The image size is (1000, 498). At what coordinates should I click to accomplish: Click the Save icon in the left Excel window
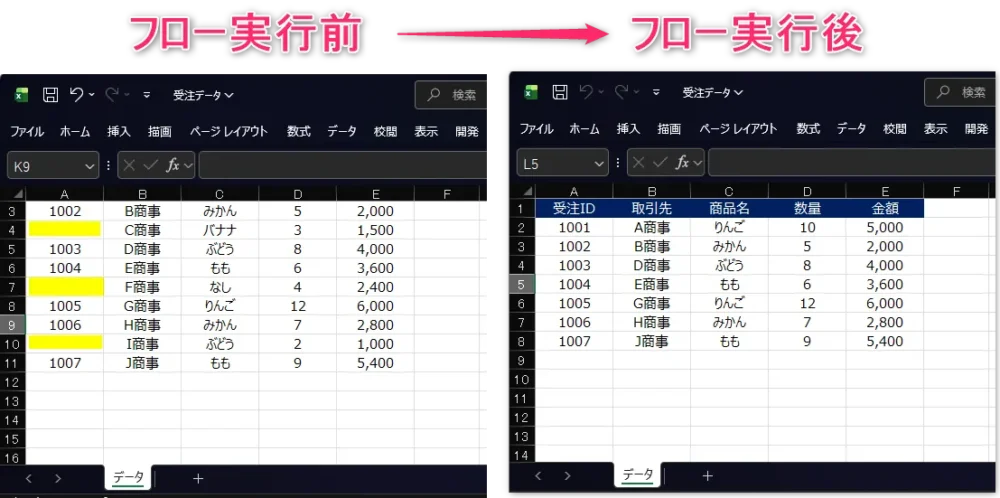point(50,95)
